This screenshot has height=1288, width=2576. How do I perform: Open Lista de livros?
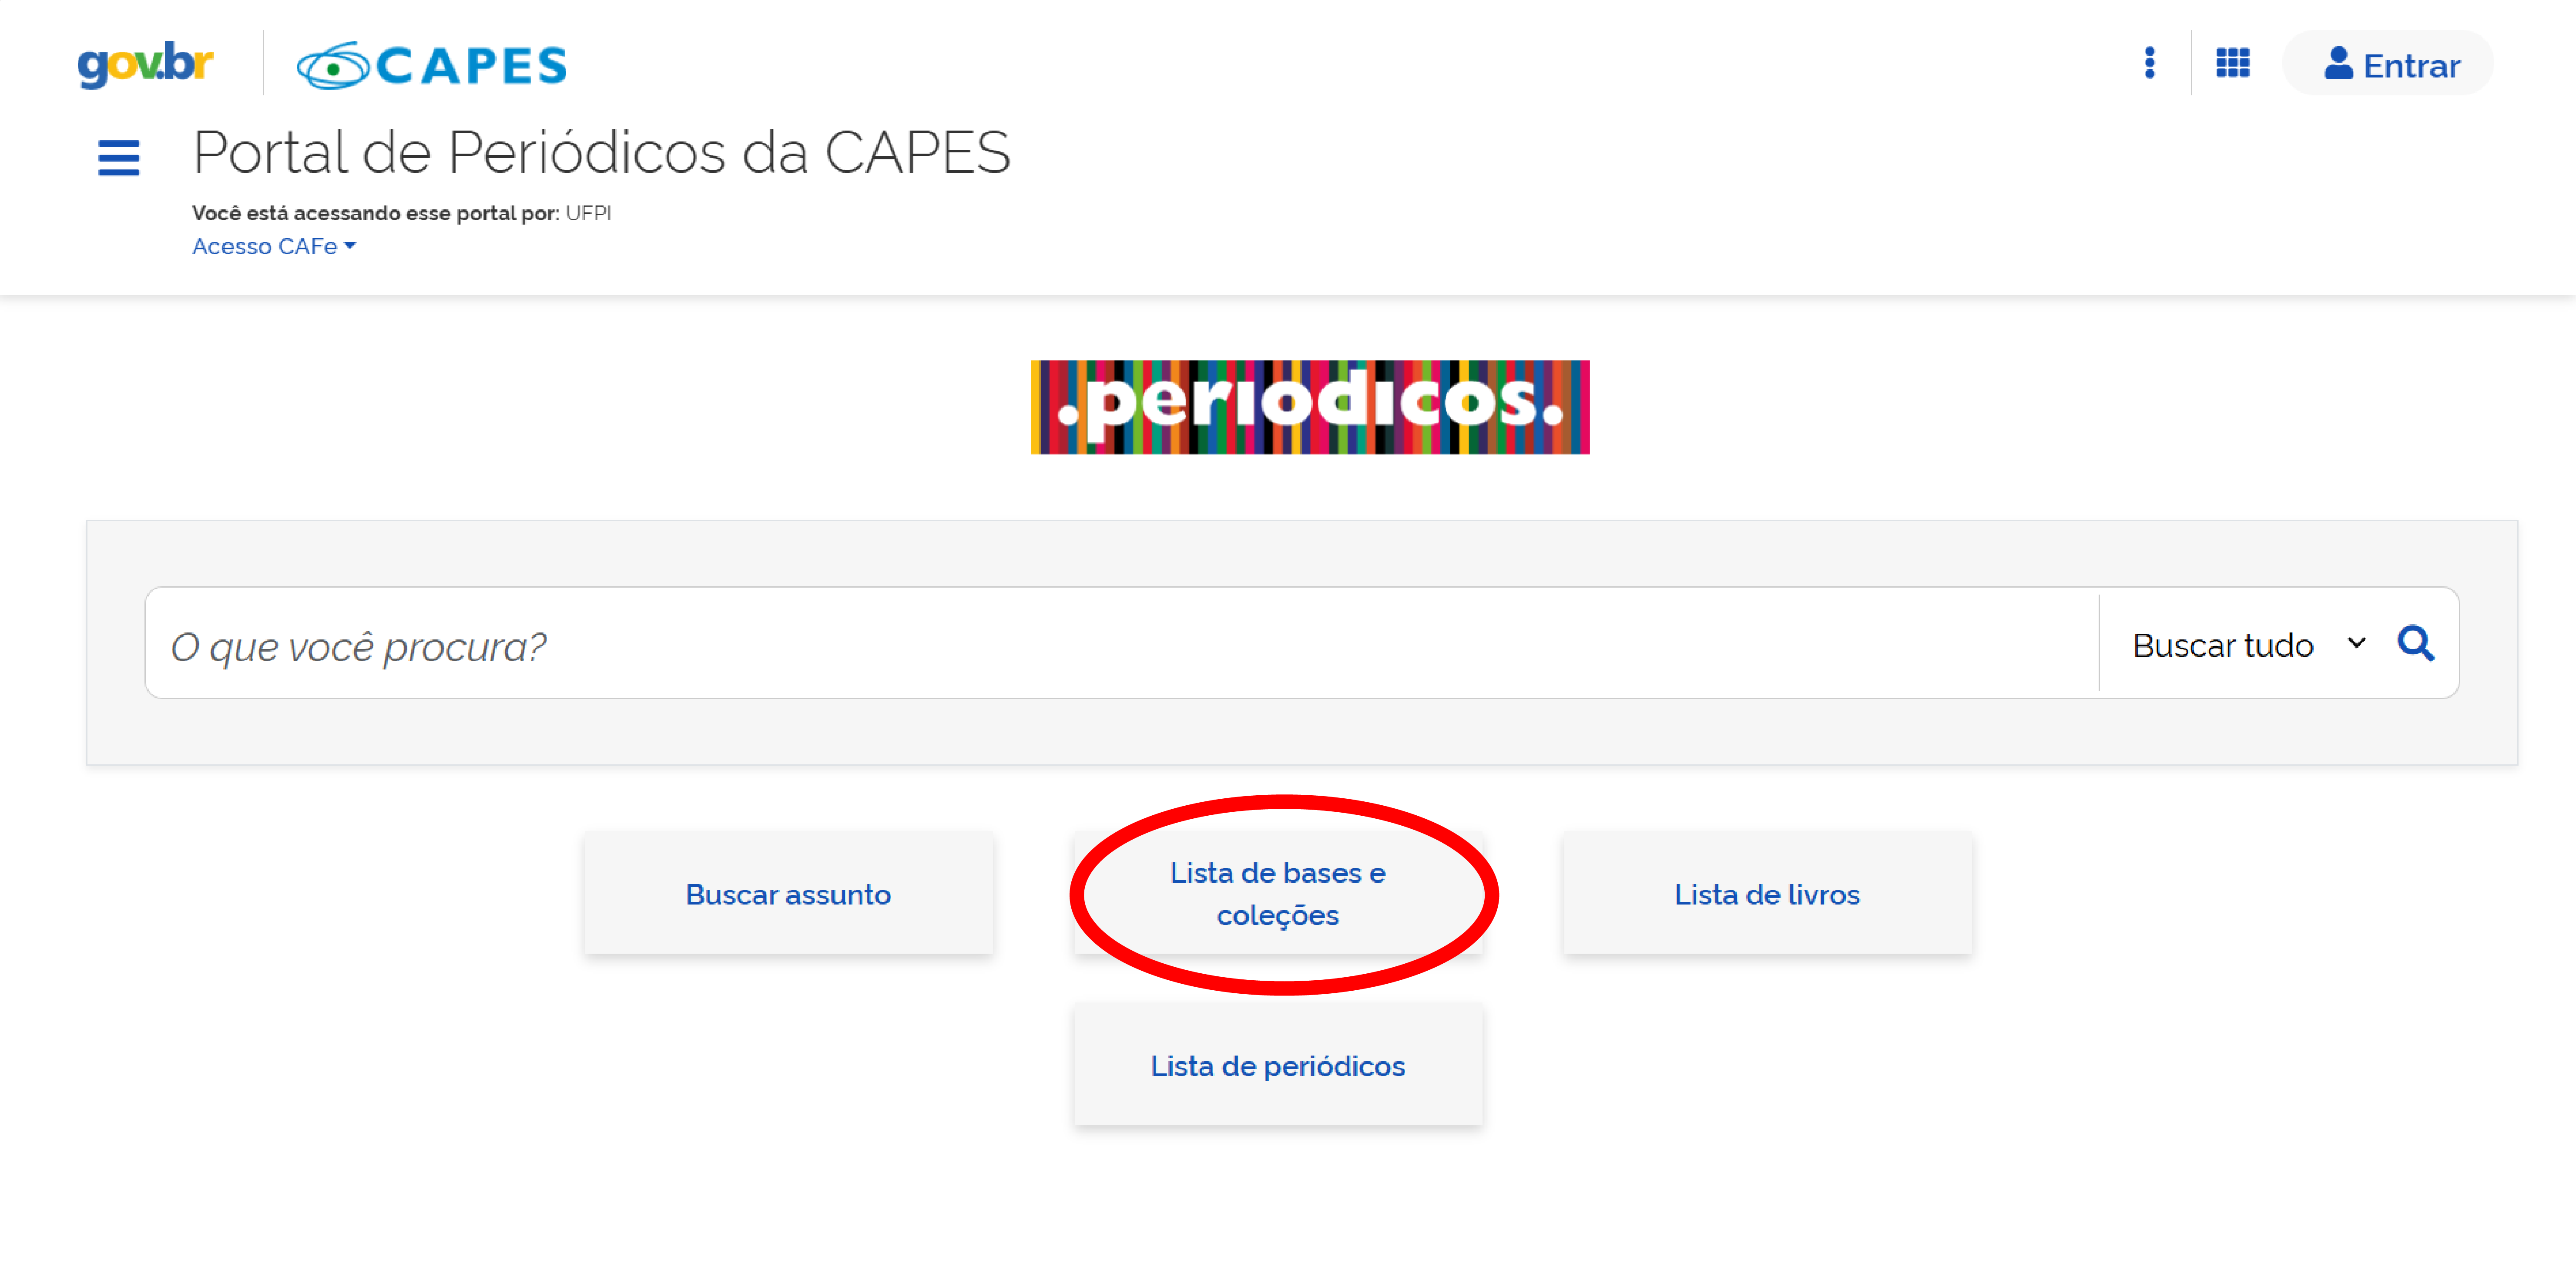(1767, 894)
